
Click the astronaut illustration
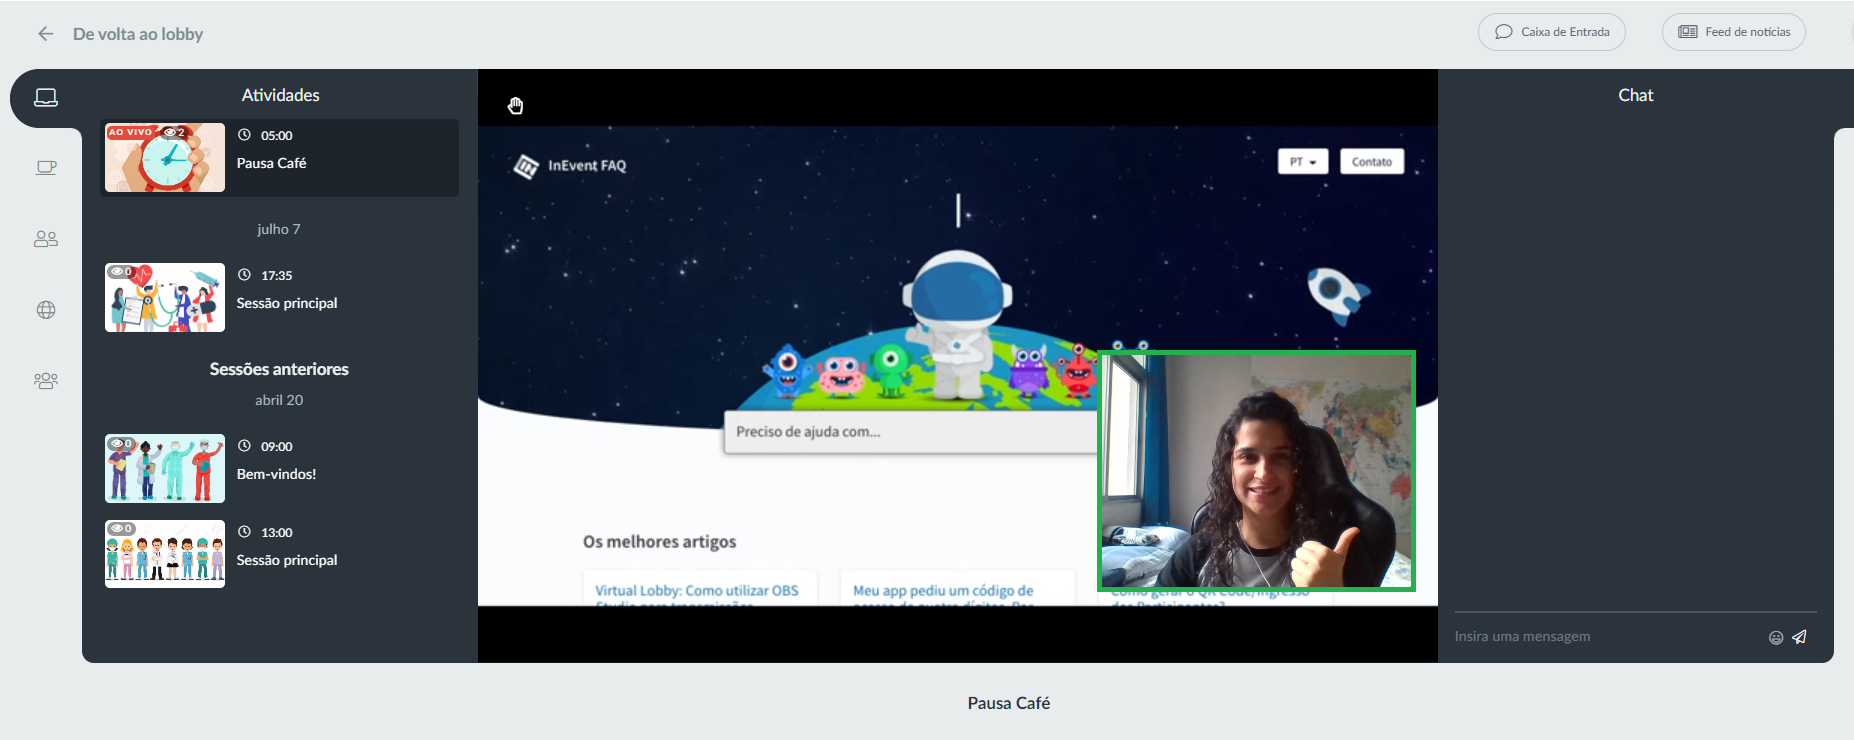957,323
